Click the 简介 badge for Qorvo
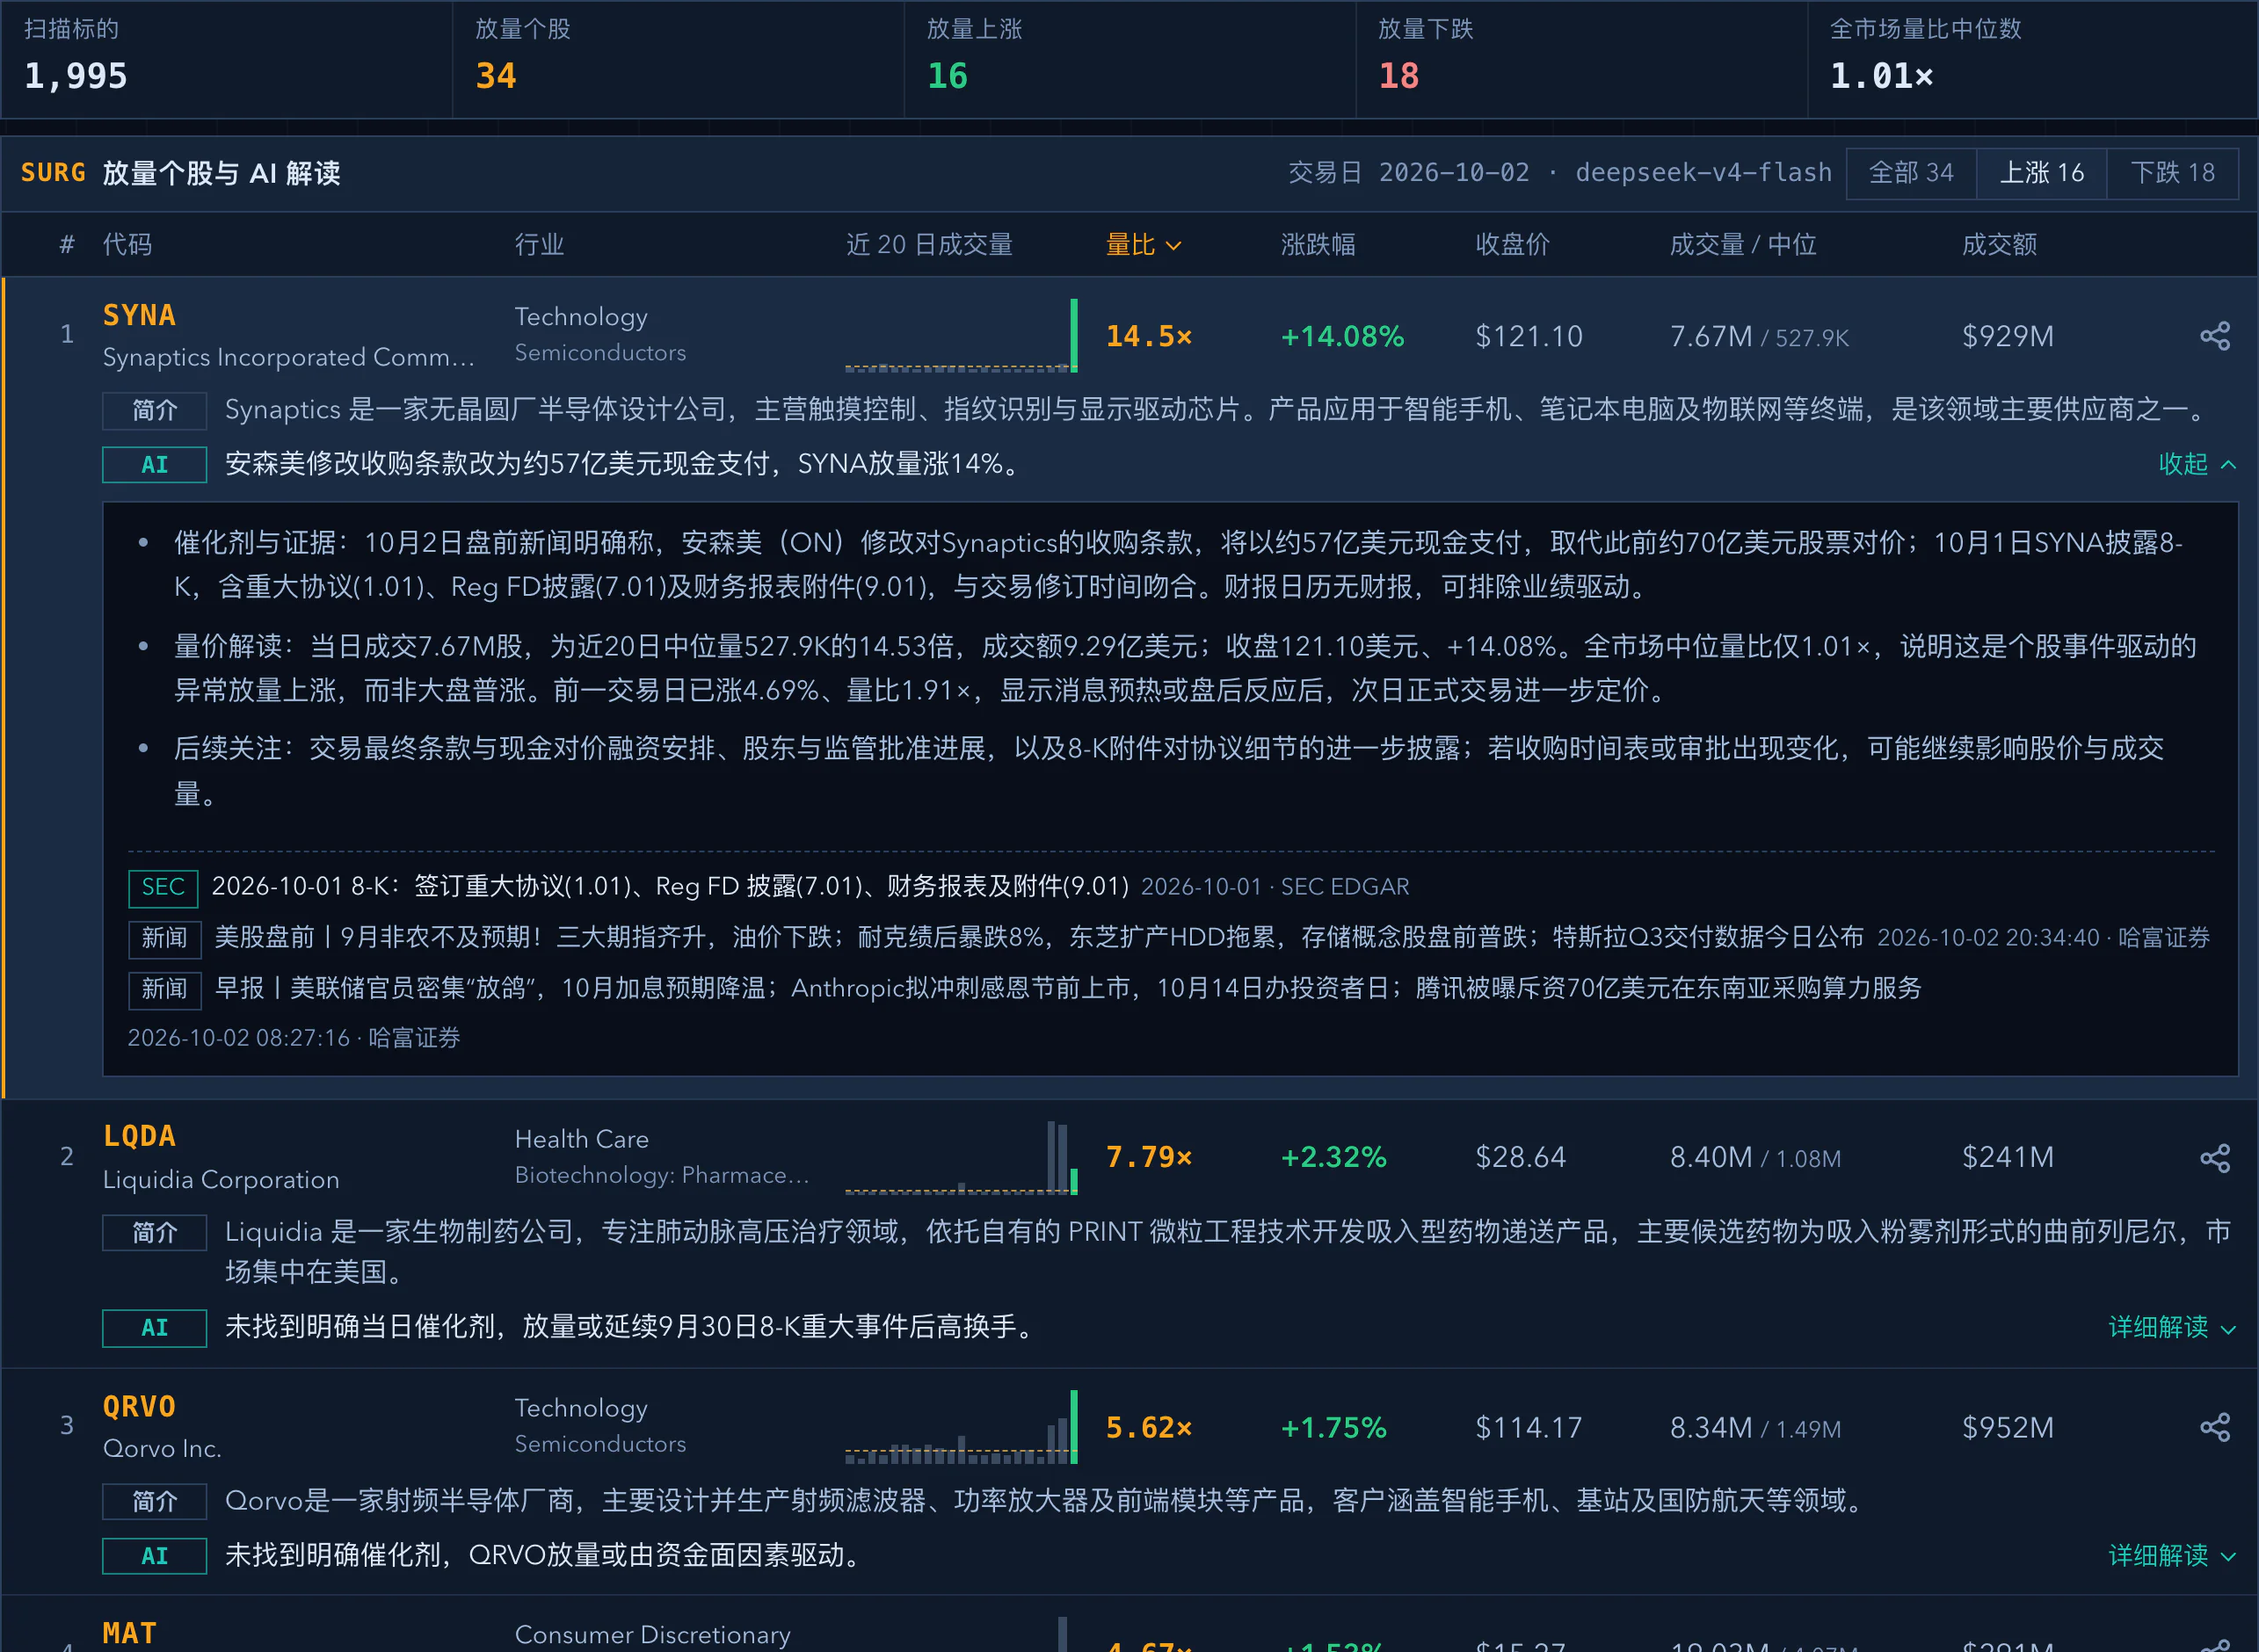This screenshot has width=2259, height=1652. (x=155, y=1501)
